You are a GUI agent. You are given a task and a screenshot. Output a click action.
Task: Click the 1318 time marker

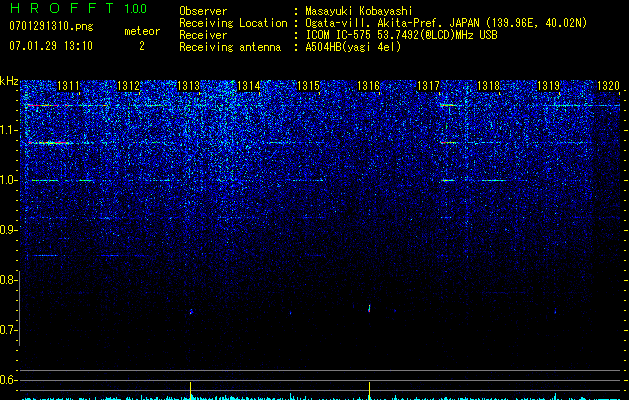(489, 86)
